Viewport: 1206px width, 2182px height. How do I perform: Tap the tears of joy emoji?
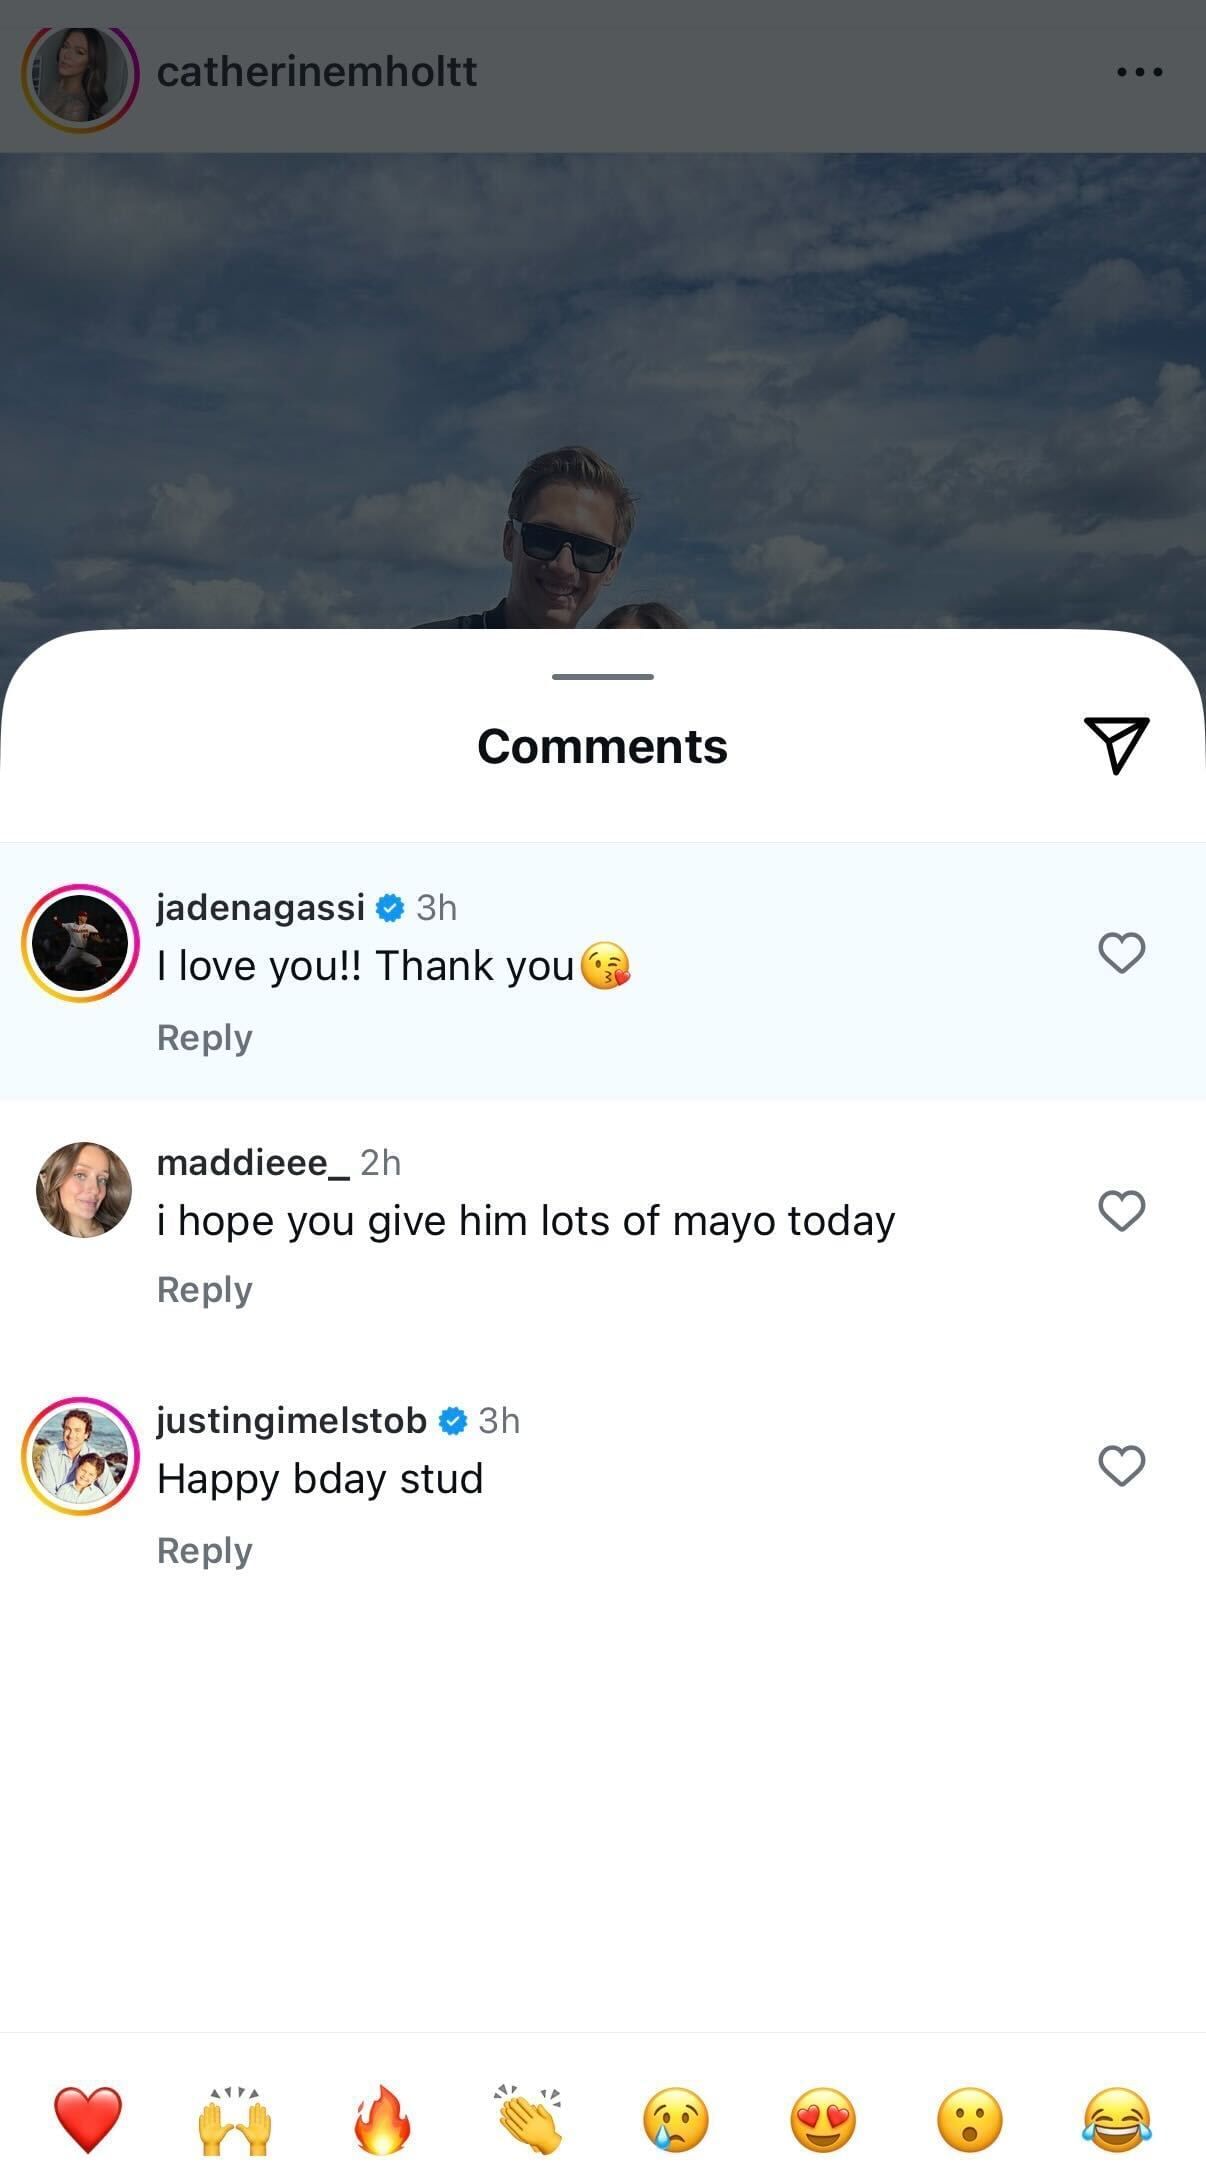coord(1117,2118)
